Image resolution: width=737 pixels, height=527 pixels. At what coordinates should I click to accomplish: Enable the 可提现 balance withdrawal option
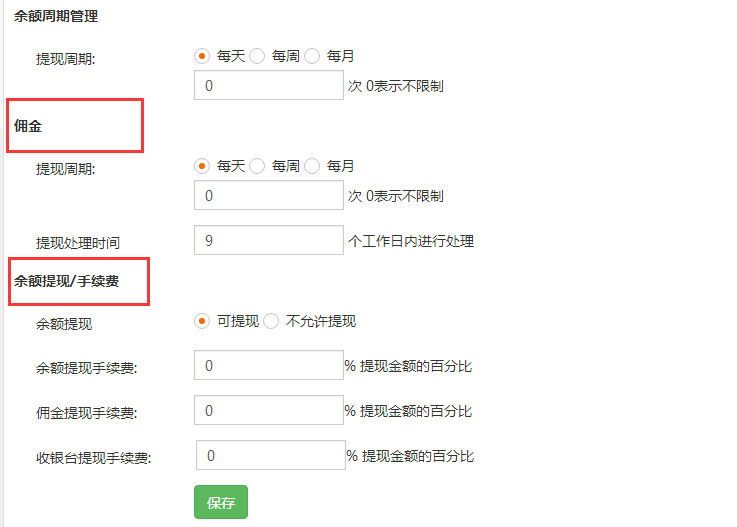[x=202, y=321]
